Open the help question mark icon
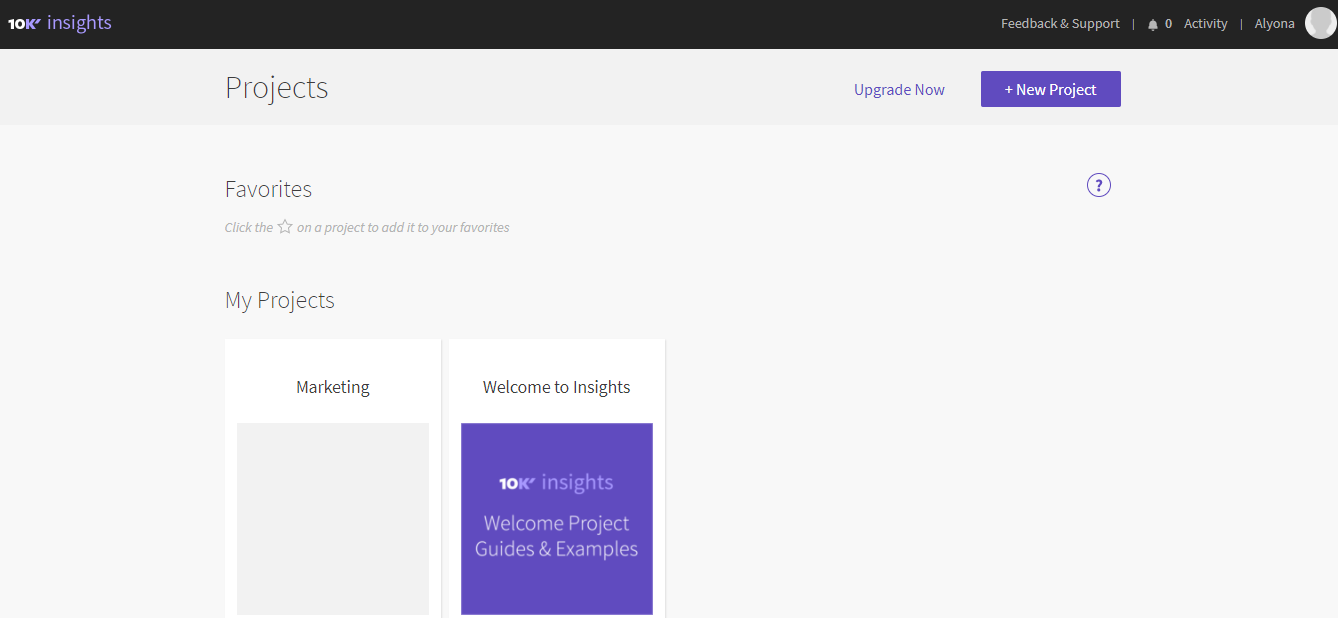The image size is (1338, 618). click(1099, 185)
